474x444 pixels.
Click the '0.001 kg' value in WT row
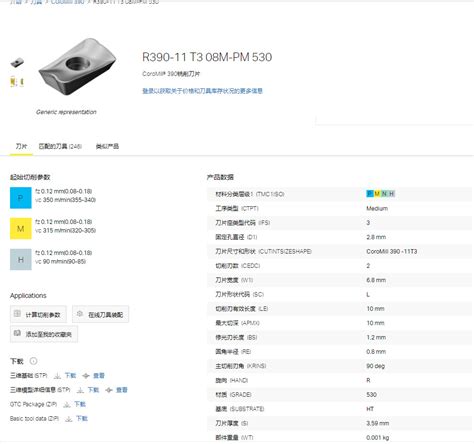(x=378, y=438)
